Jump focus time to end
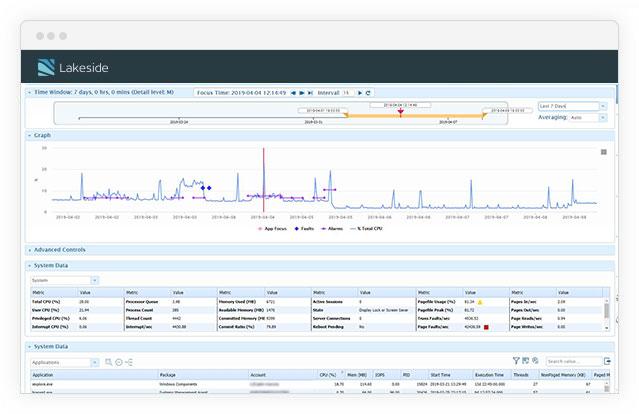The height and width of the screenshot is (414, 639). (311, 93)
